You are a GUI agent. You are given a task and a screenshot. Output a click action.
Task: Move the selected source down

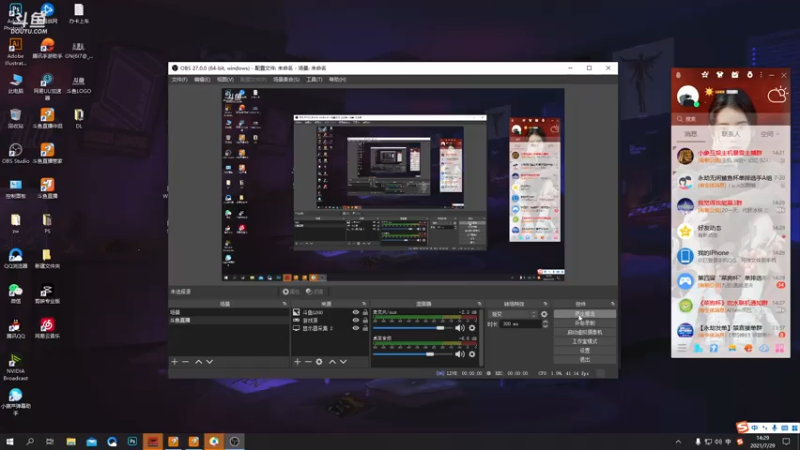pyautogui.click(x=343, y=362)
